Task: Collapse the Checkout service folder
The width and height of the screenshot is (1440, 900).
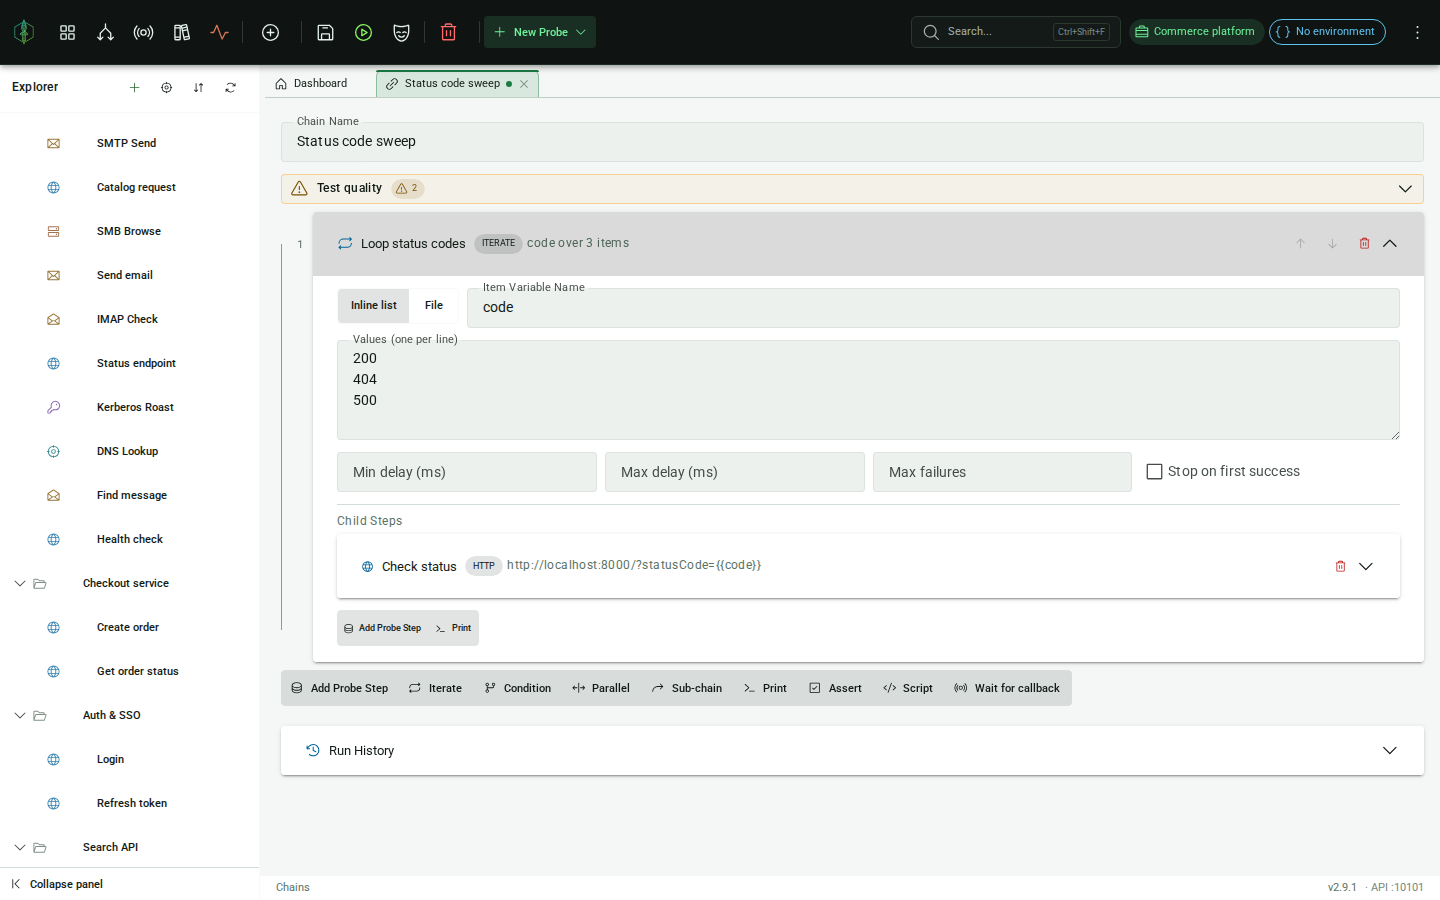Action: (19, 583)
